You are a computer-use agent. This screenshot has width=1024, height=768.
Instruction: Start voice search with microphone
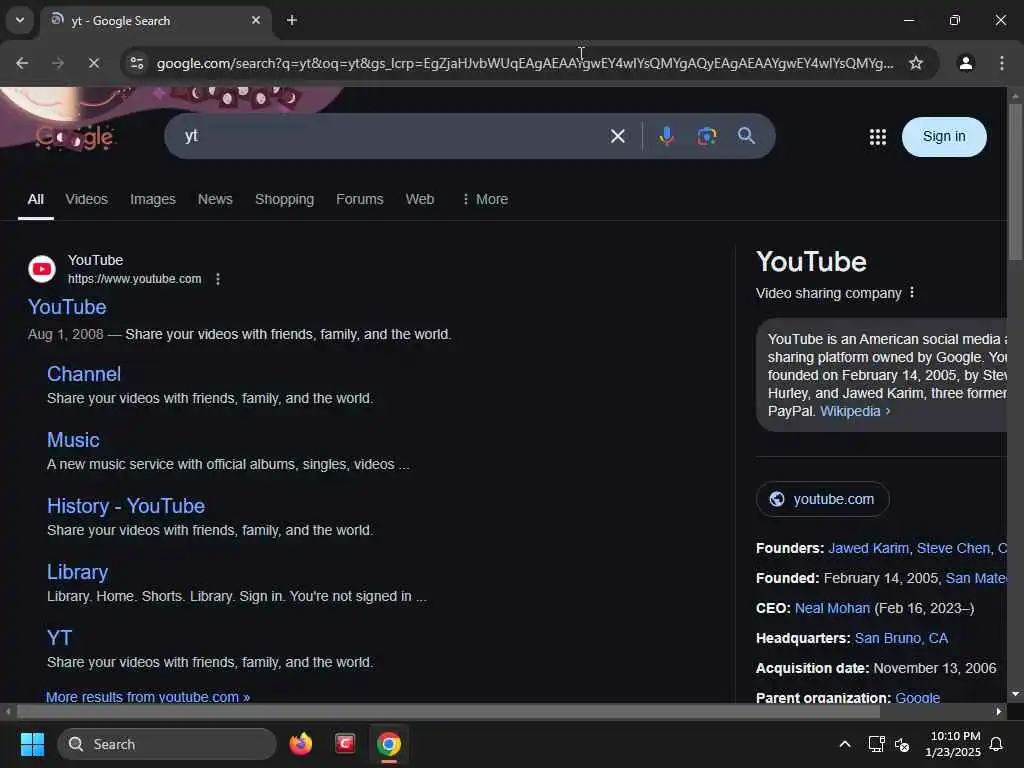point(666,136)
